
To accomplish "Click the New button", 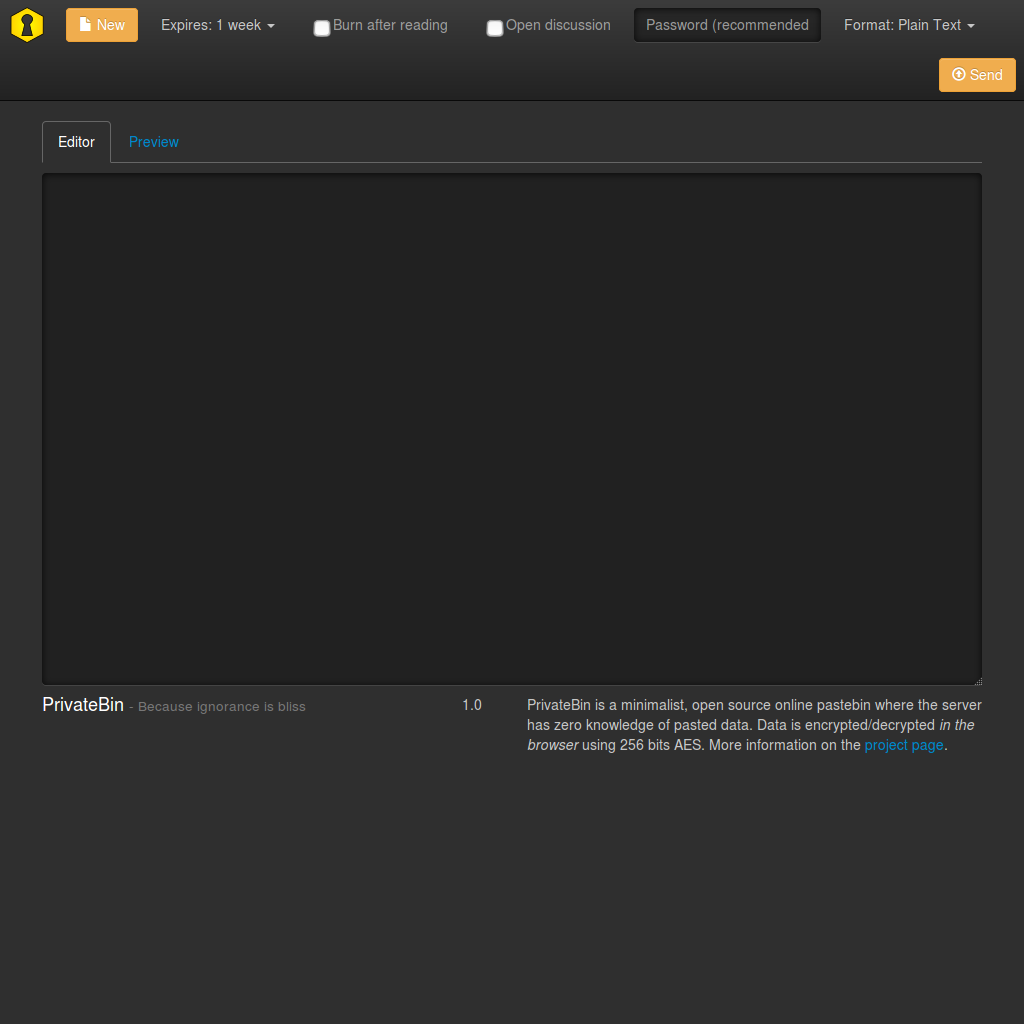I will click(101, 25).
